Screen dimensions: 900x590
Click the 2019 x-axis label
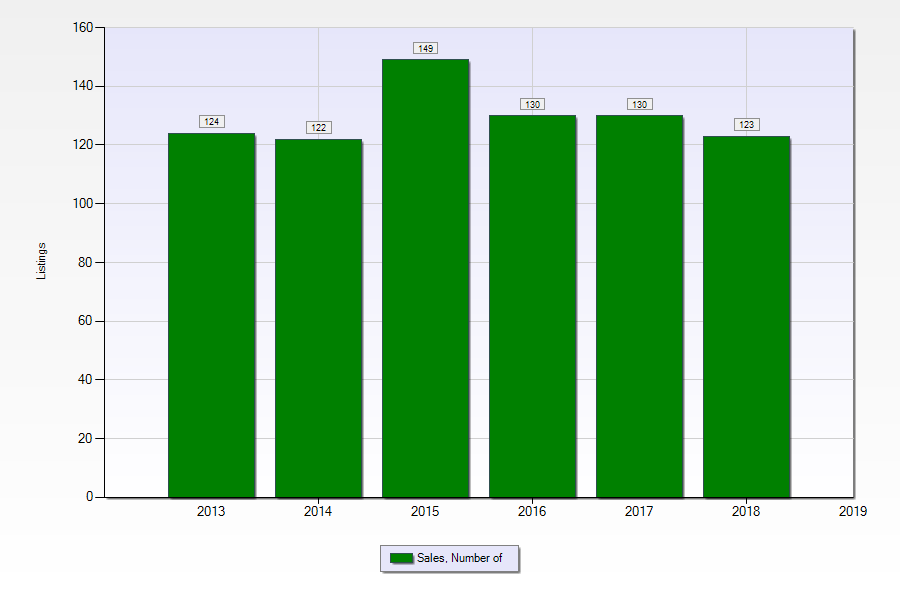coord(853,511)
